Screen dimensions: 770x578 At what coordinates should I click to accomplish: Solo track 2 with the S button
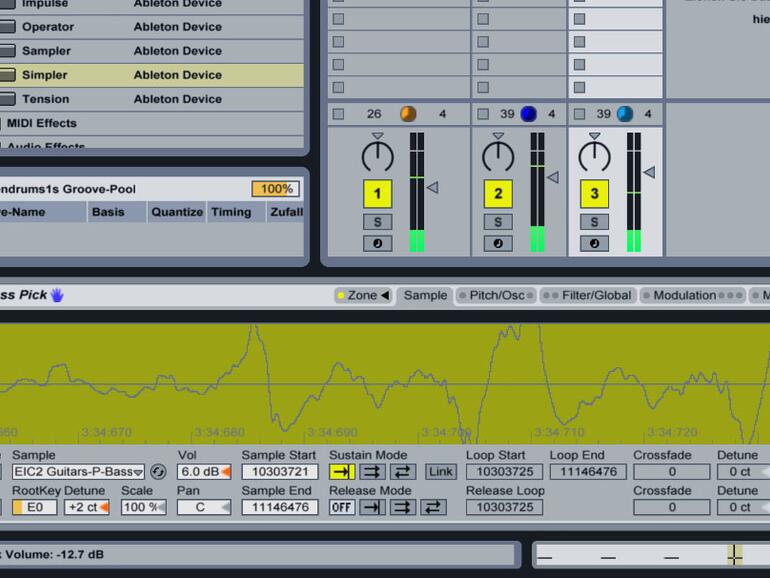(498, 222)
